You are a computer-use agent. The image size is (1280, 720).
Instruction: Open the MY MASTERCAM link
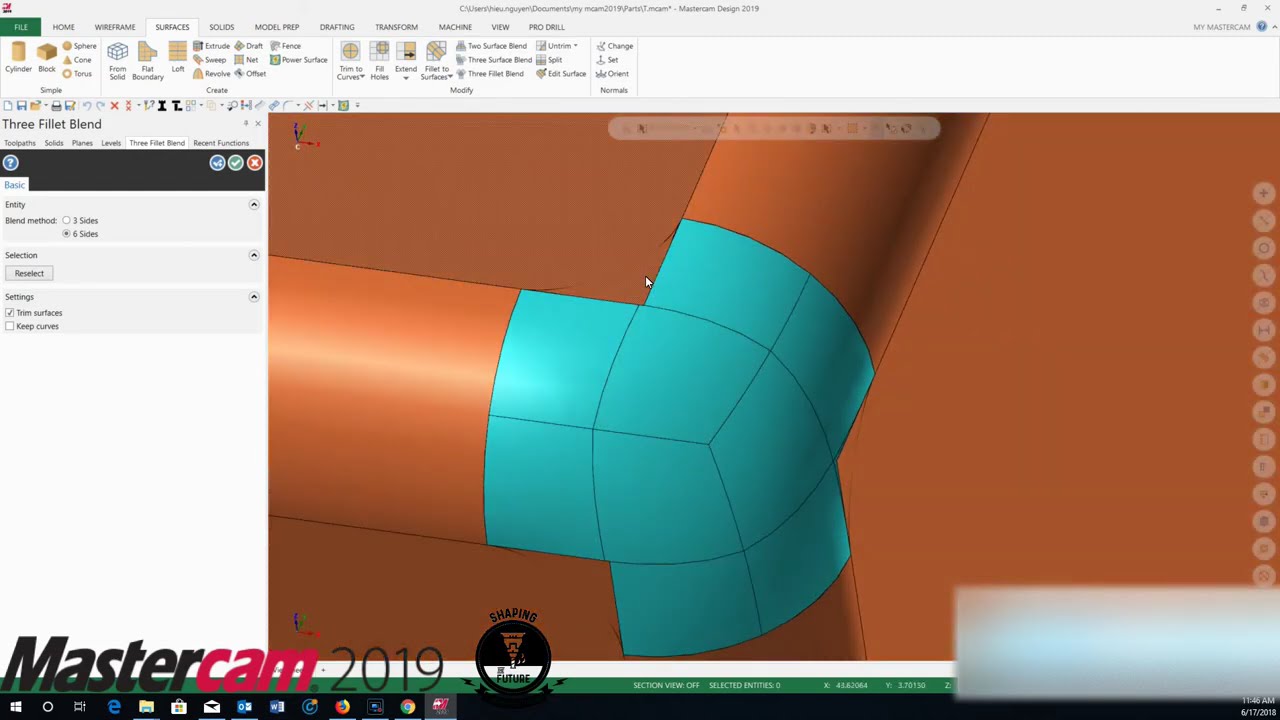[1221, 27]
